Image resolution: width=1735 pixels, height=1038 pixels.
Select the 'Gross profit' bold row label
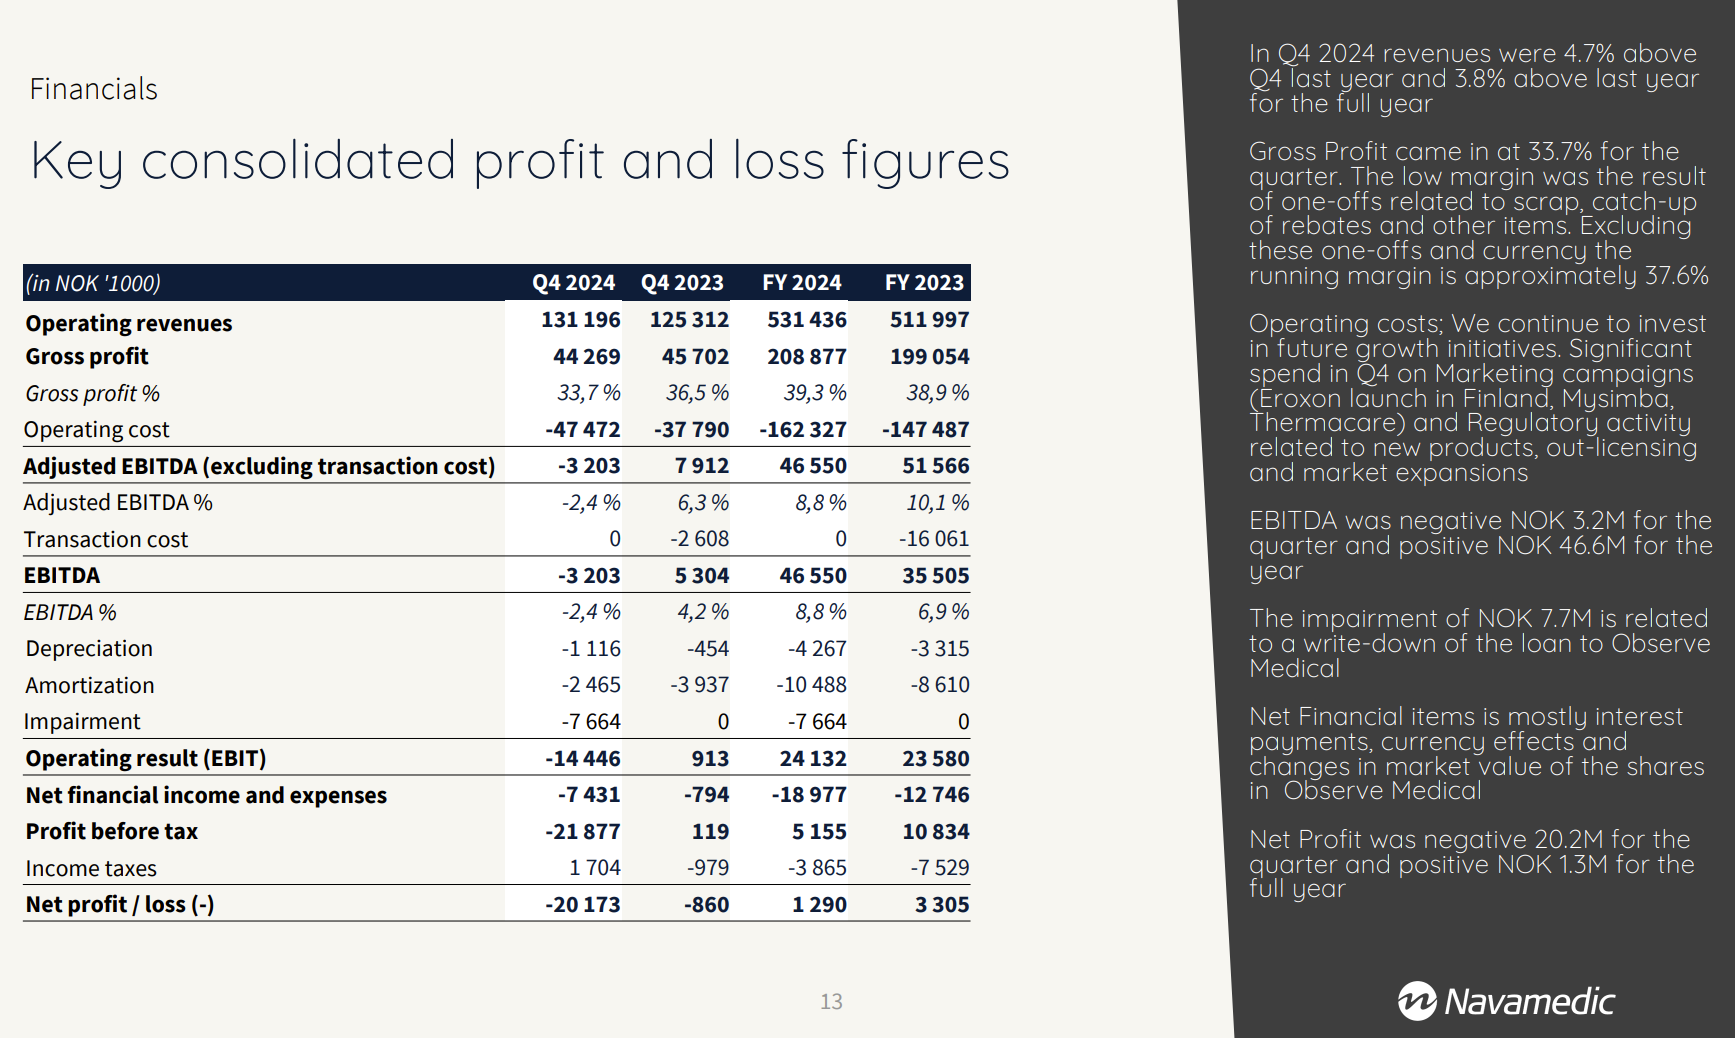click(87, 357)
